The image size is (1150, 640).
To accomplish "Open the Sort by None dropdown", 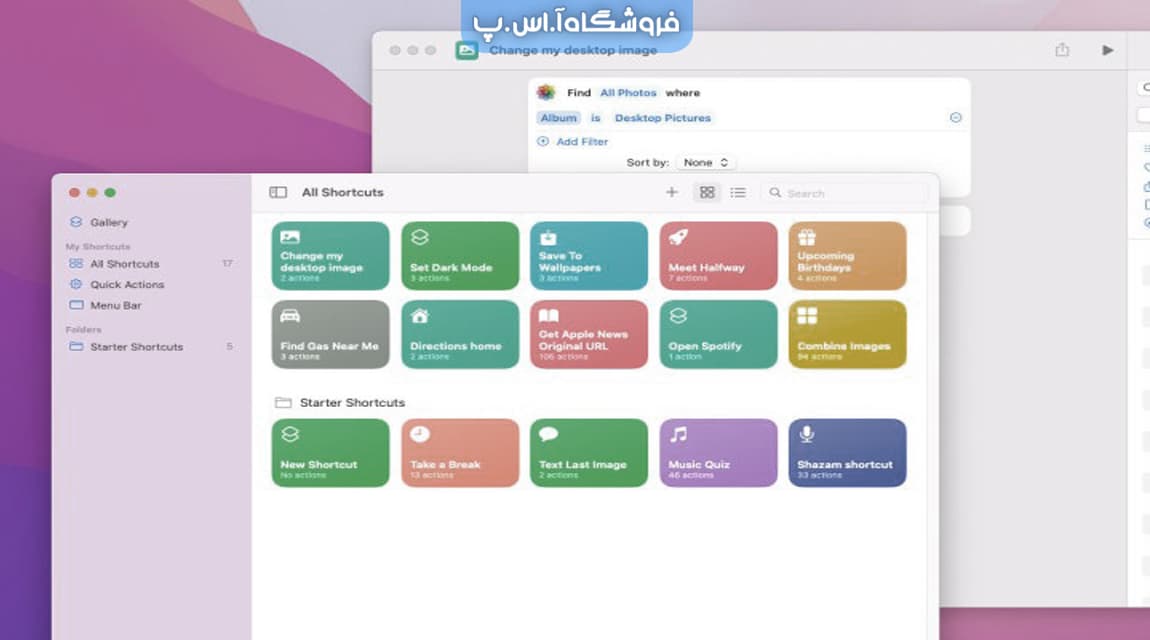I will coord(706,162).
